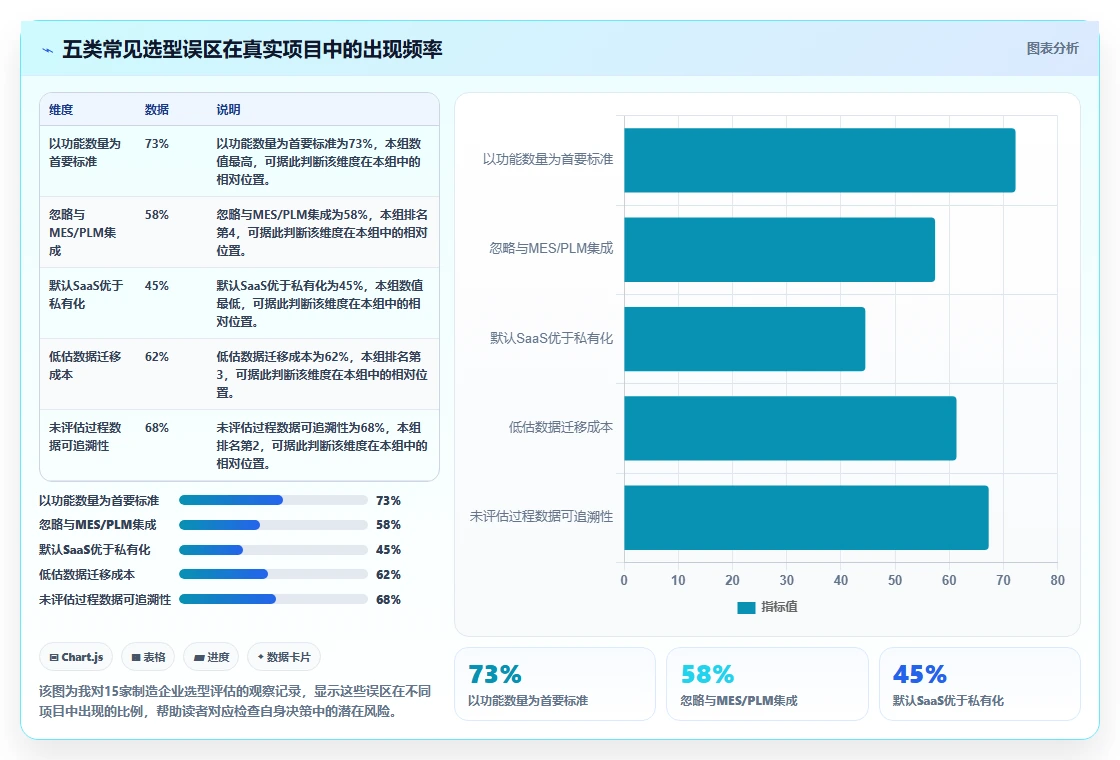The image size is (1120, 760).
Task: Click the 62% value beside the progress list
Action: click(388, 574)
